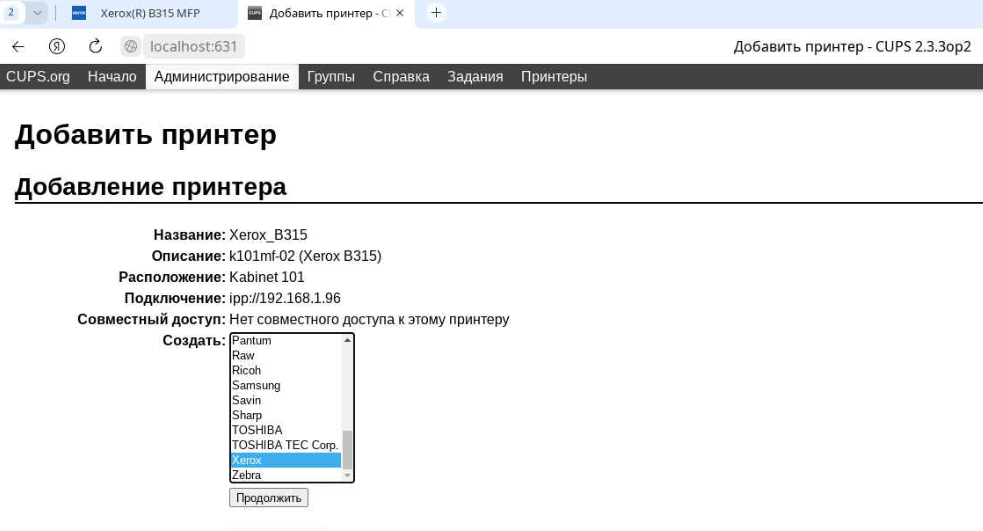
Task: Close the Добавить принтер tab
Action: coord(400,13)
